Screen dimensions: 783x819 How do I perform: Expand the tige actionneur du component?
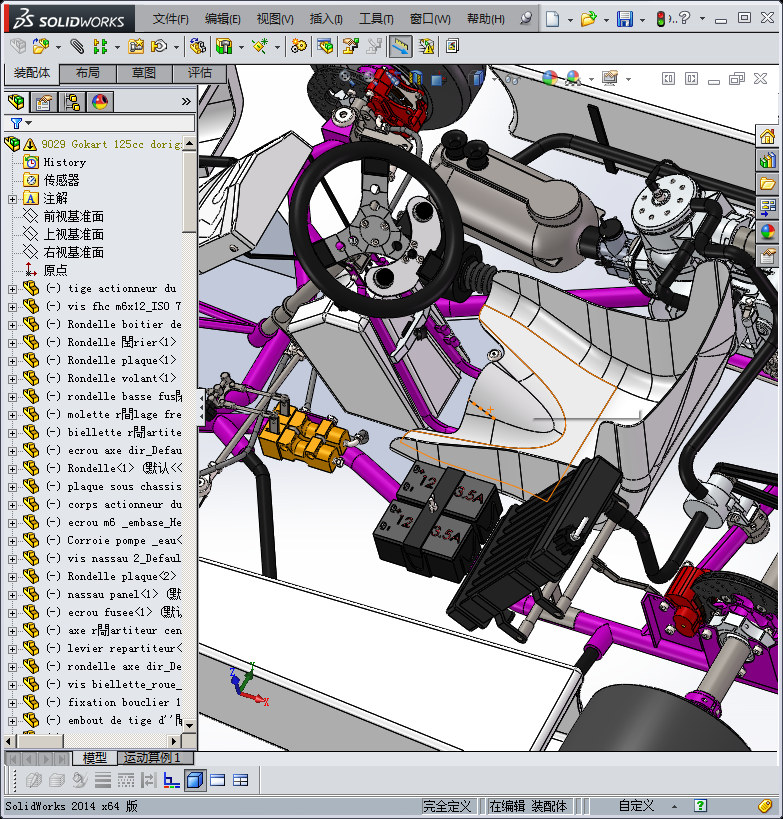13,289
